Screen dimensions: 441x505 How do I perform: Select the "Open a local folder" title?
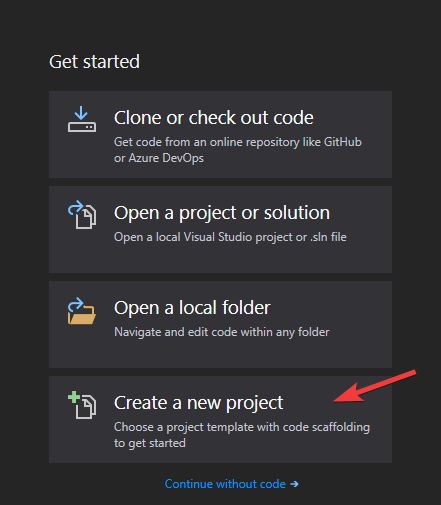point(192,307)
